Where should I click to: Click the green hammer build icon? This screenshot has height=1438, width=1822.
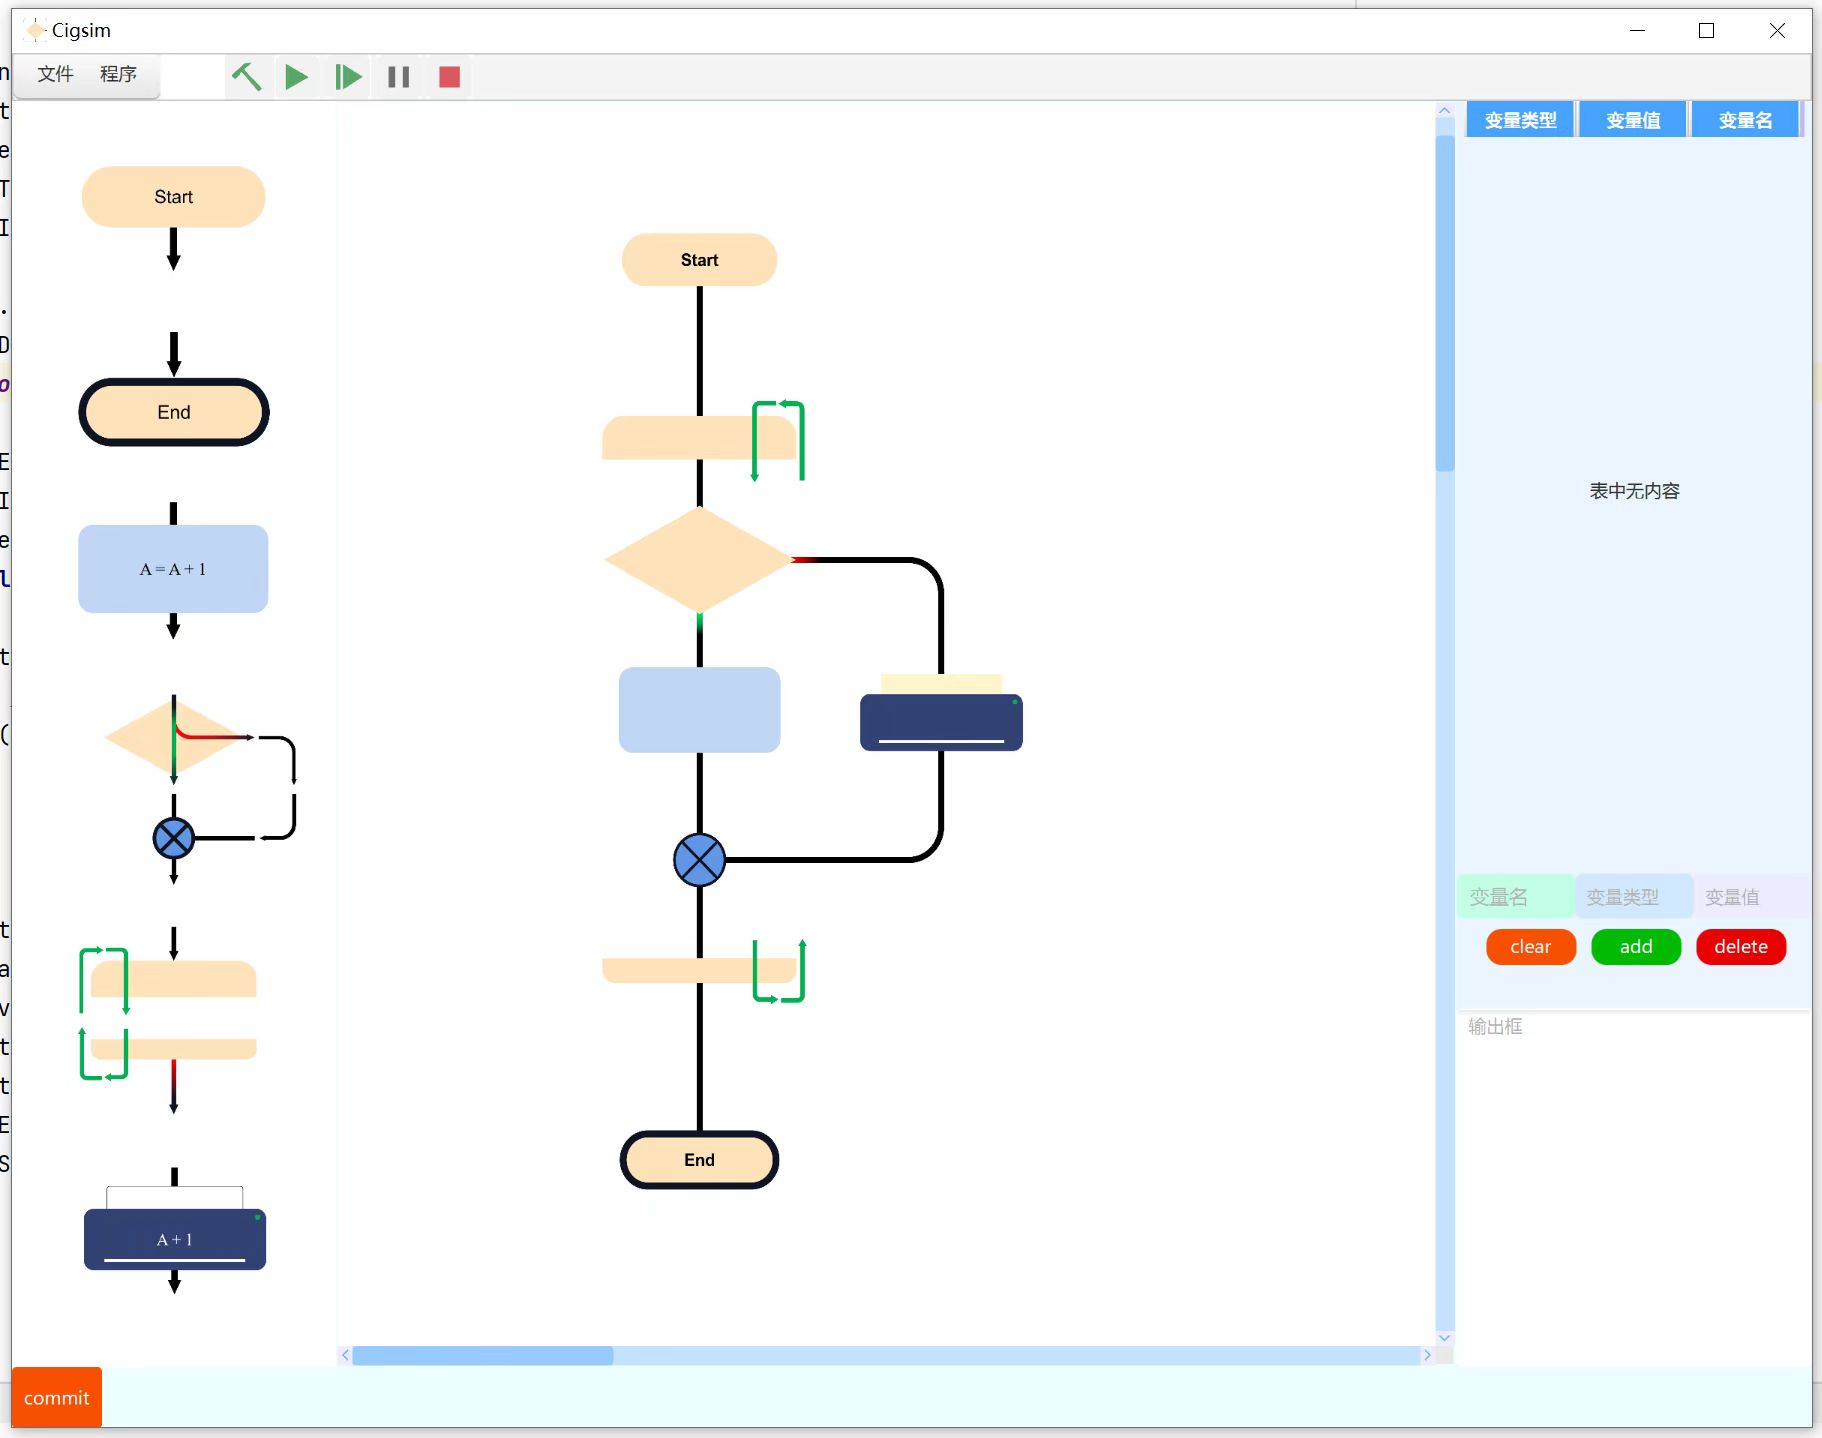(246, 77)
